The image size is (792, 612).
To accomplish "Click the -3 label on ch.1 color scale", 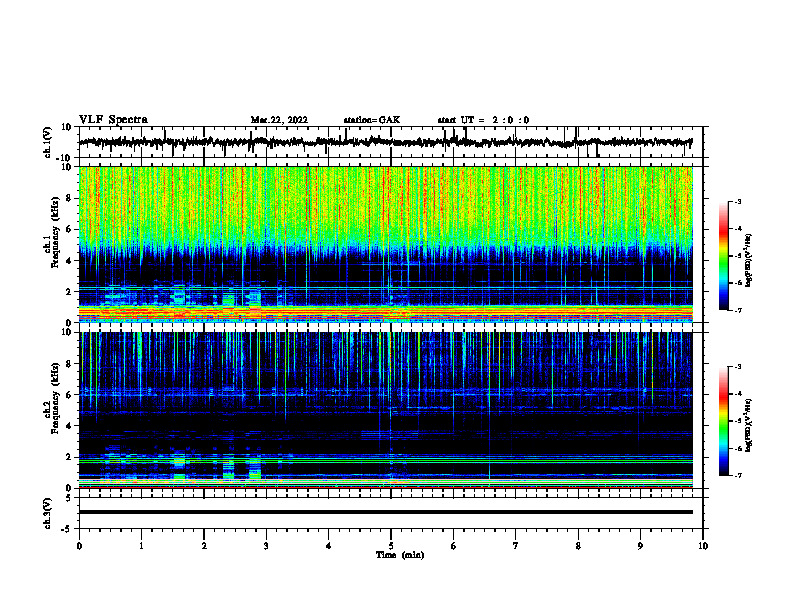I will pyautogui.click(x=738, y=201).
